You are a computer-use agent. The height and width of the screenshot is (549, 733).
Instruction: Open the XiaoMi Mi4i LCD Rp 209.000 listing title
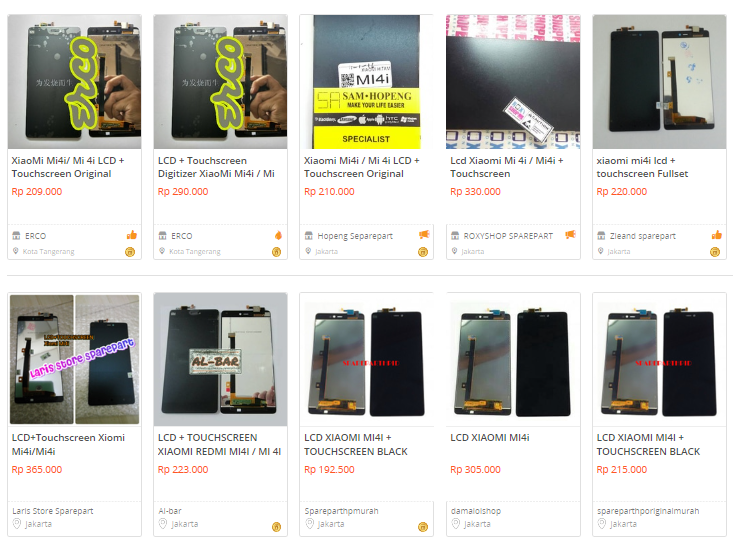pyautogui.click(x=68, y=167)
